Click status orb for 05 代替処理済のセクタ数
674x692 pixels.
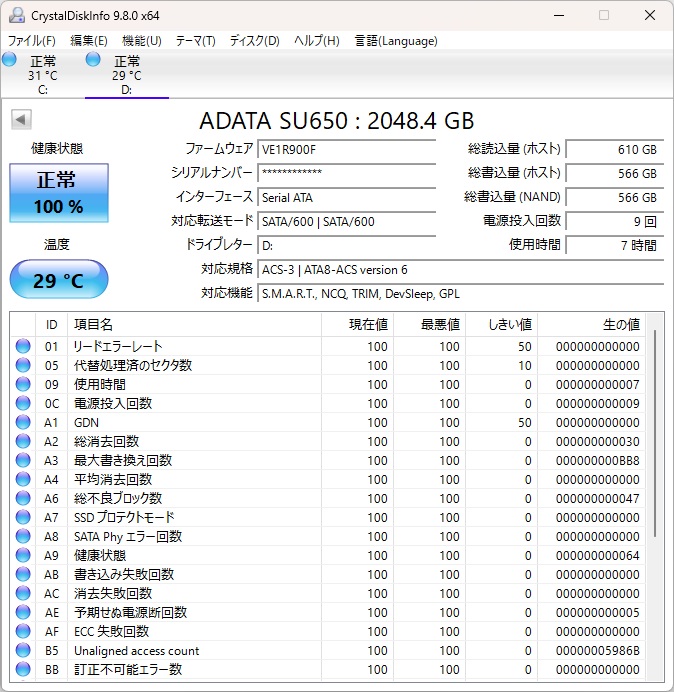tap(23, 365)
